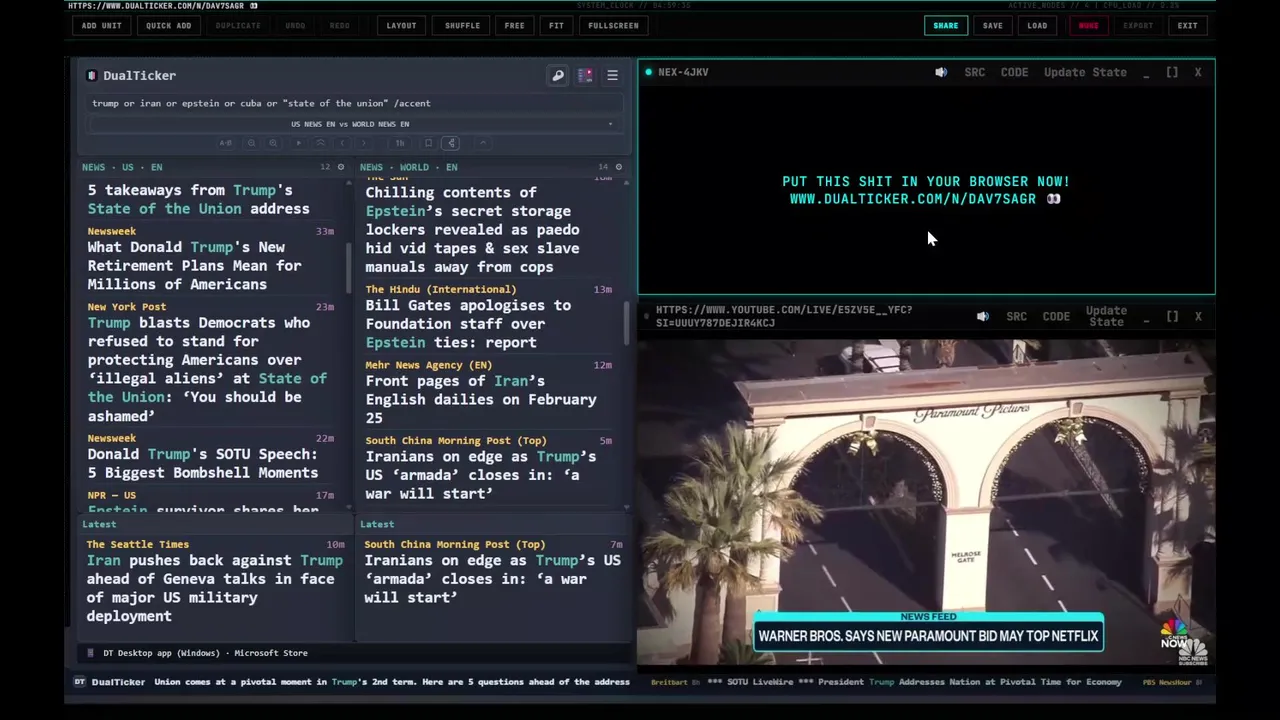This screenshot has width=1280, height=720.
Task: Click the double chevron up icon
Action: tap(320, 143)
